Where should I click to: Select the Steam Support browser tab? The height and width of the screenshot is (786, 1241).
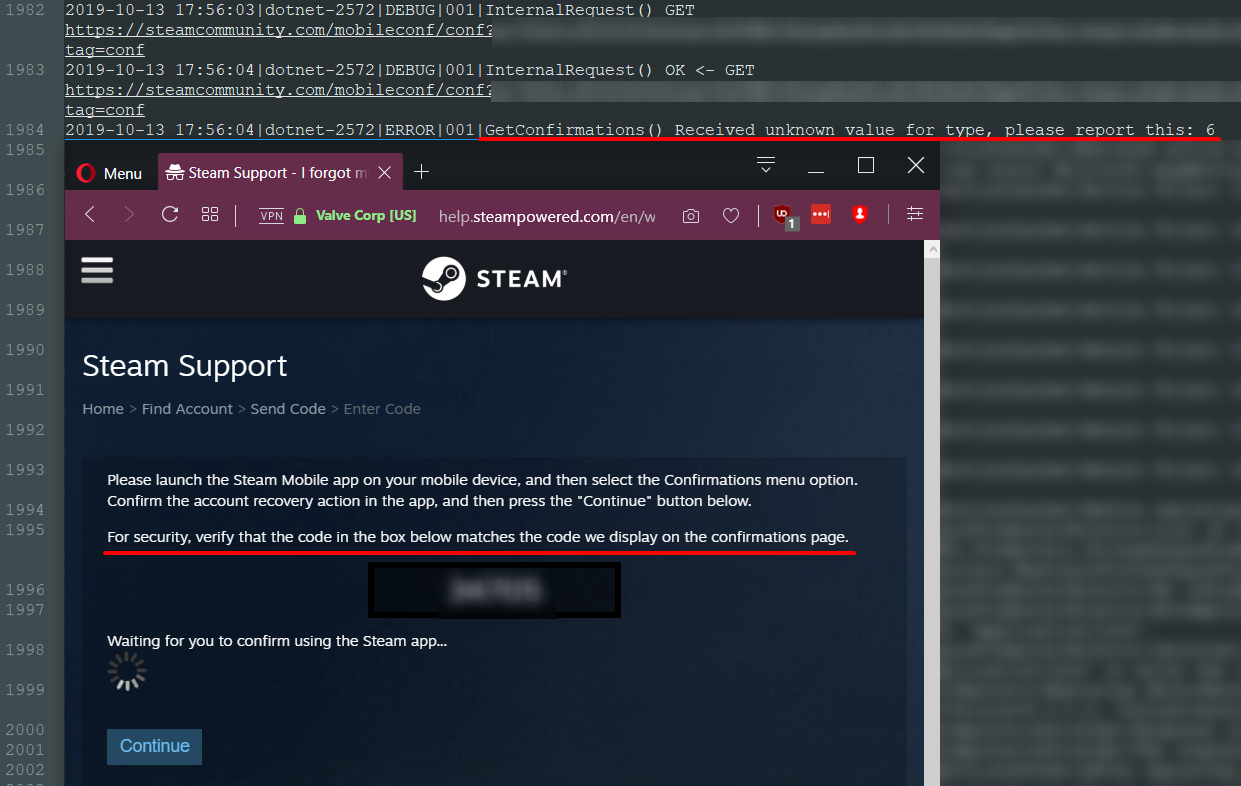(269, 171)
